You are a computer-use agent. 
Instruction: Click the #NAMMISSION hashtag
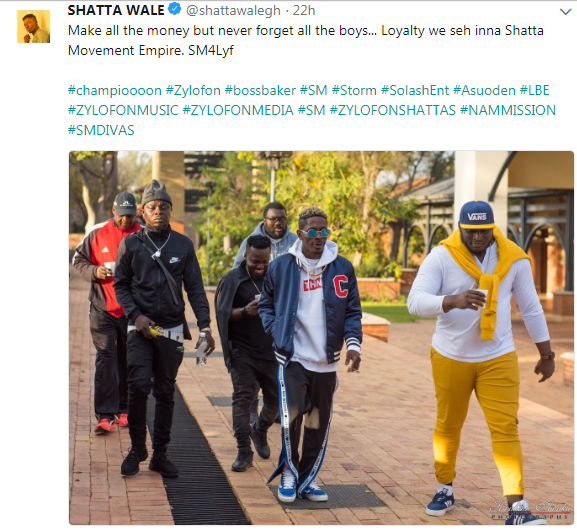(508, 110)
